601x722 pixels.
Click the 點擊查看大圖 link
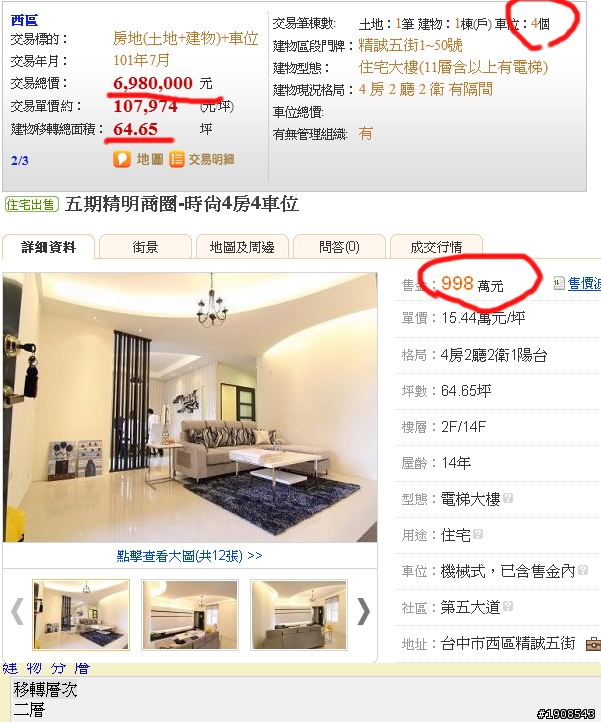pos(189,556)
